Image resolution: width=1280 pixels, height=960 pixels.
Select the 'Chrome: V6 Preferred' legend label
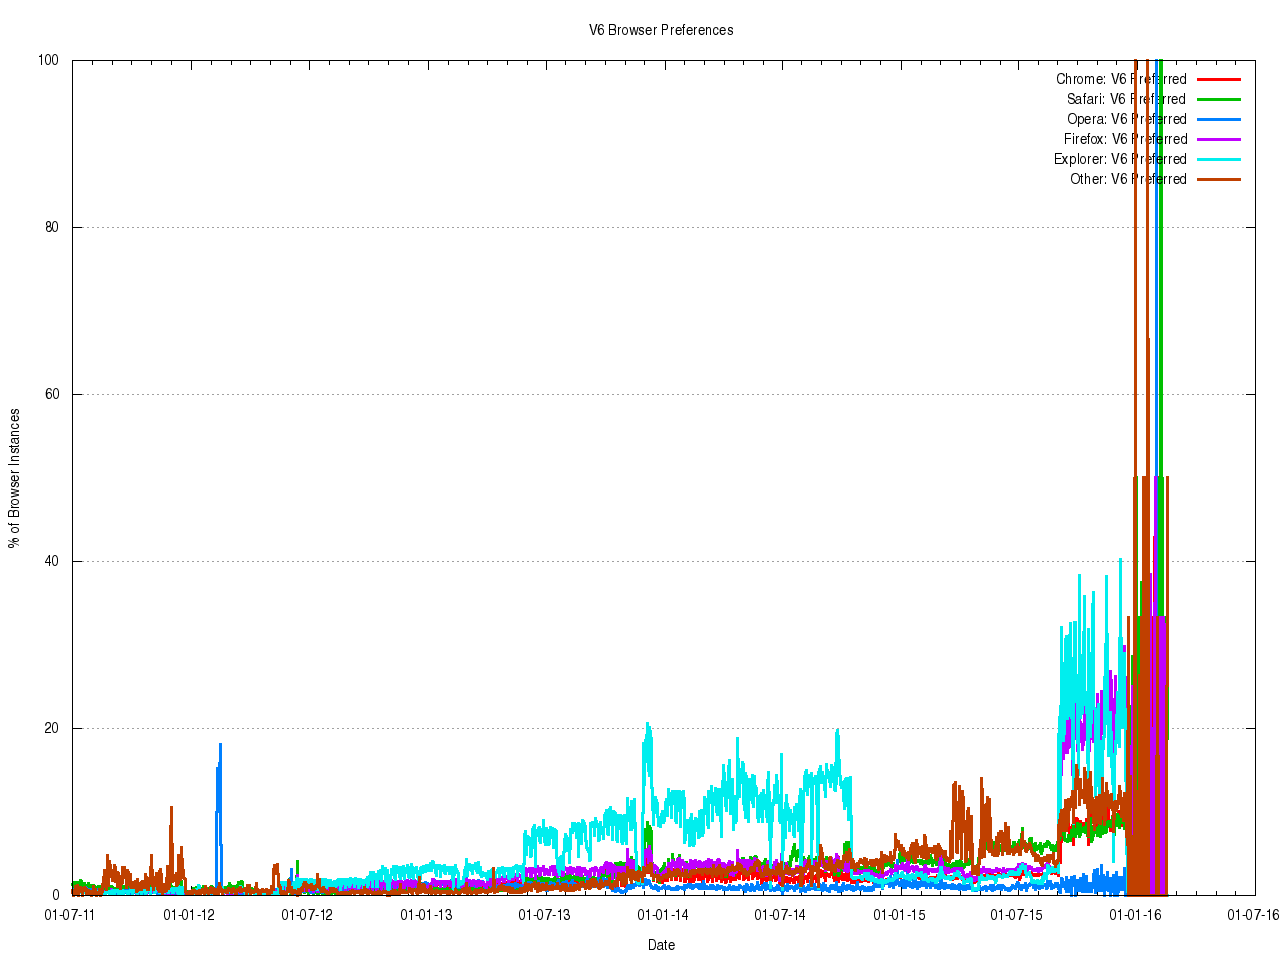pos(1121,79)
